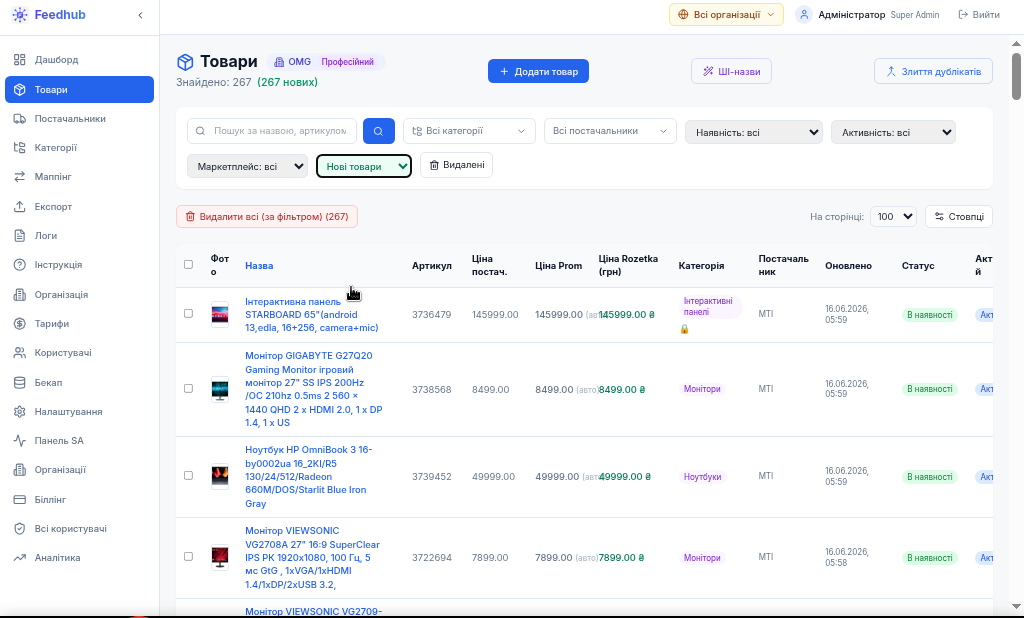Screen dimensions: 1024x618
Task: Click scrollbar down arrow at bottom right
Action: coord(1016,608)
